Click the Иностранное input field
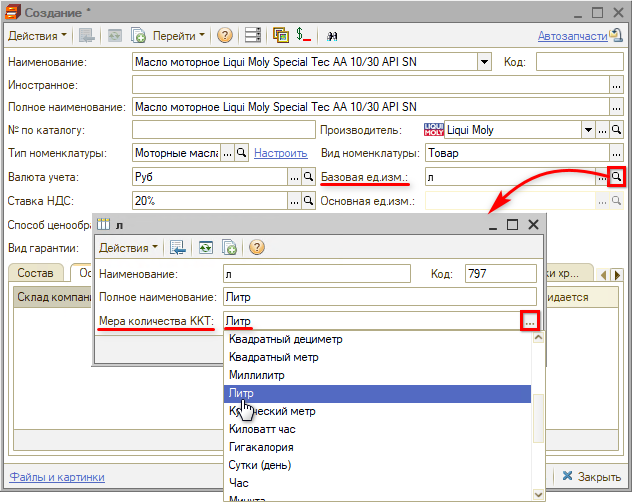This screenshot has height=502, width=632. point(371,85)
